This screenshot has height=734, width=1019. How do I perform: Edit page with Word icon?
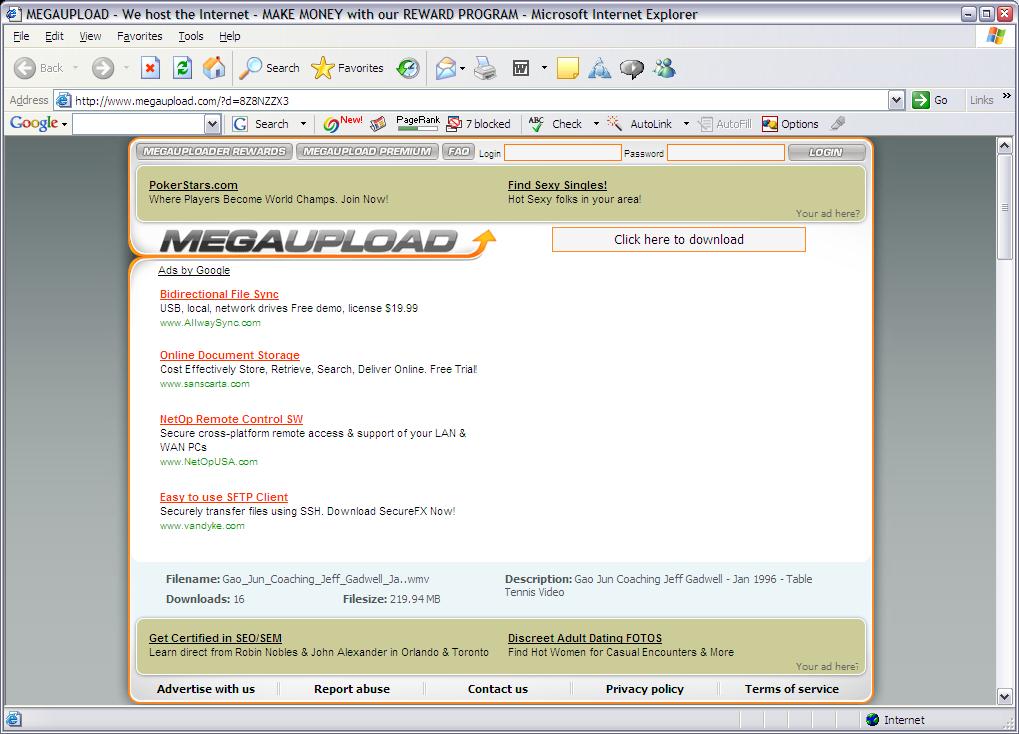click(521, 68)
